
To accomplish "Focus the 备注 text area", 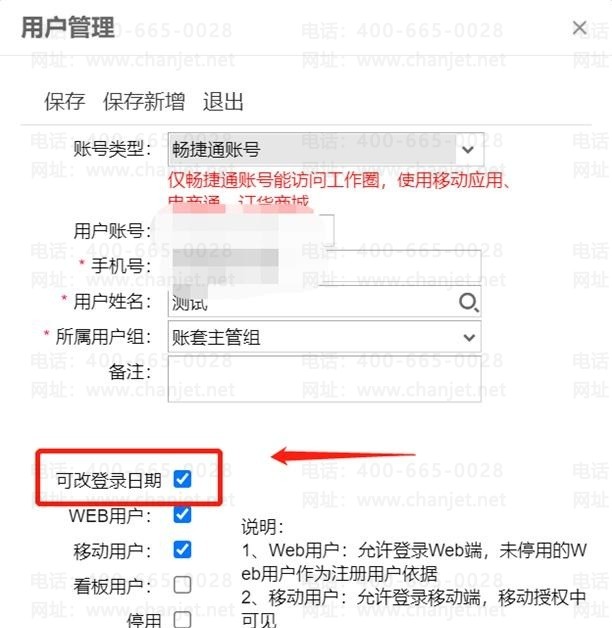I will (x=324, y=379).
